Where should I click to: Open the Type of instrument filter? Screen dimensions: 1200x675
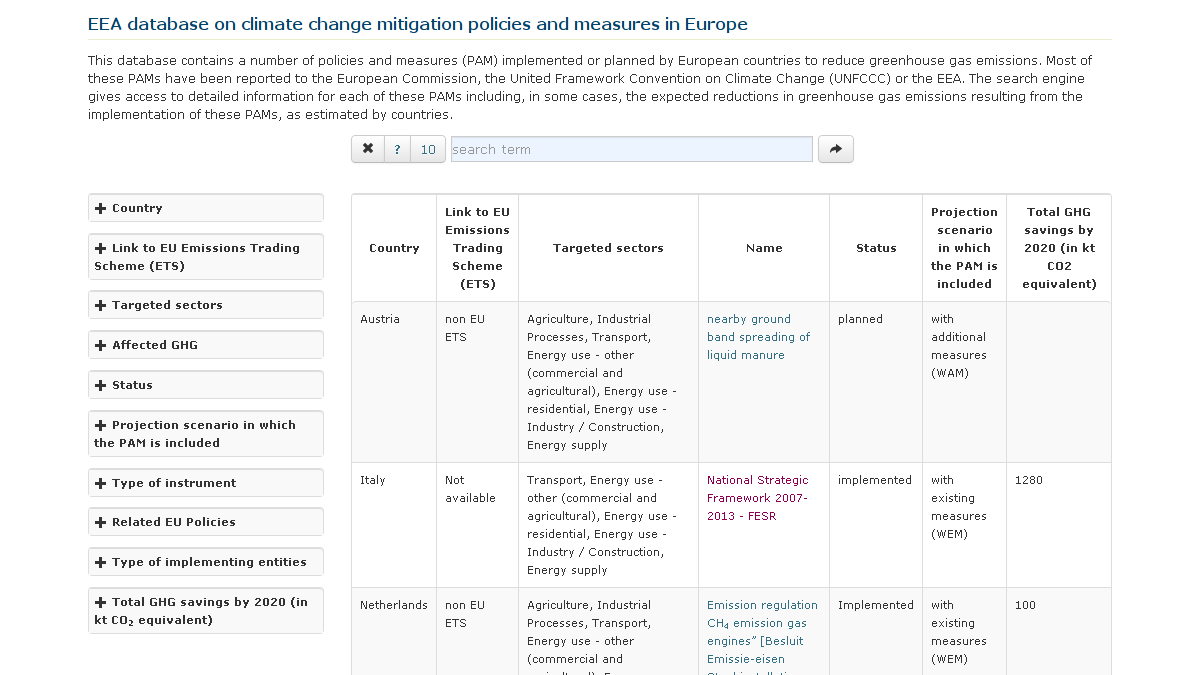coord(205,483)
